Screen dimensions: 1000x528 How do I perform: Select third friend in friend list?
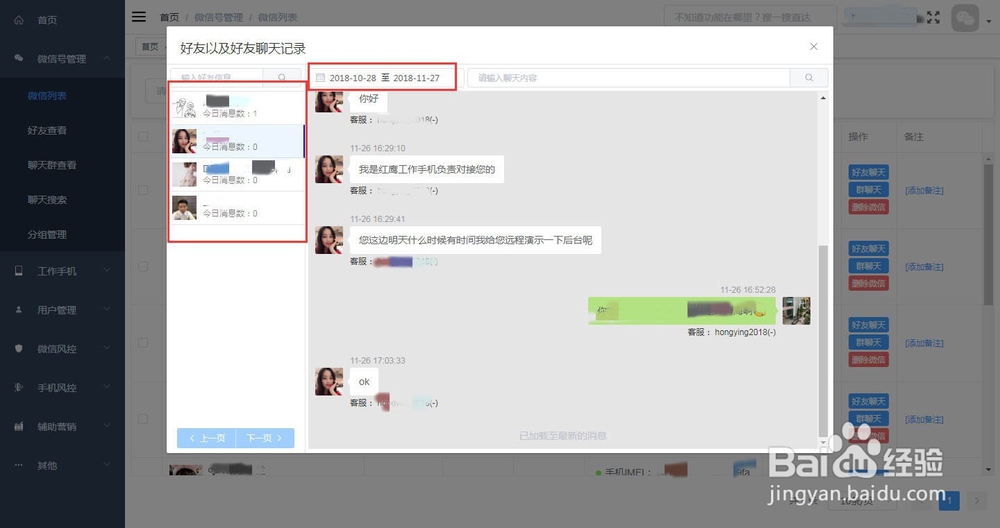coord(237,174)
